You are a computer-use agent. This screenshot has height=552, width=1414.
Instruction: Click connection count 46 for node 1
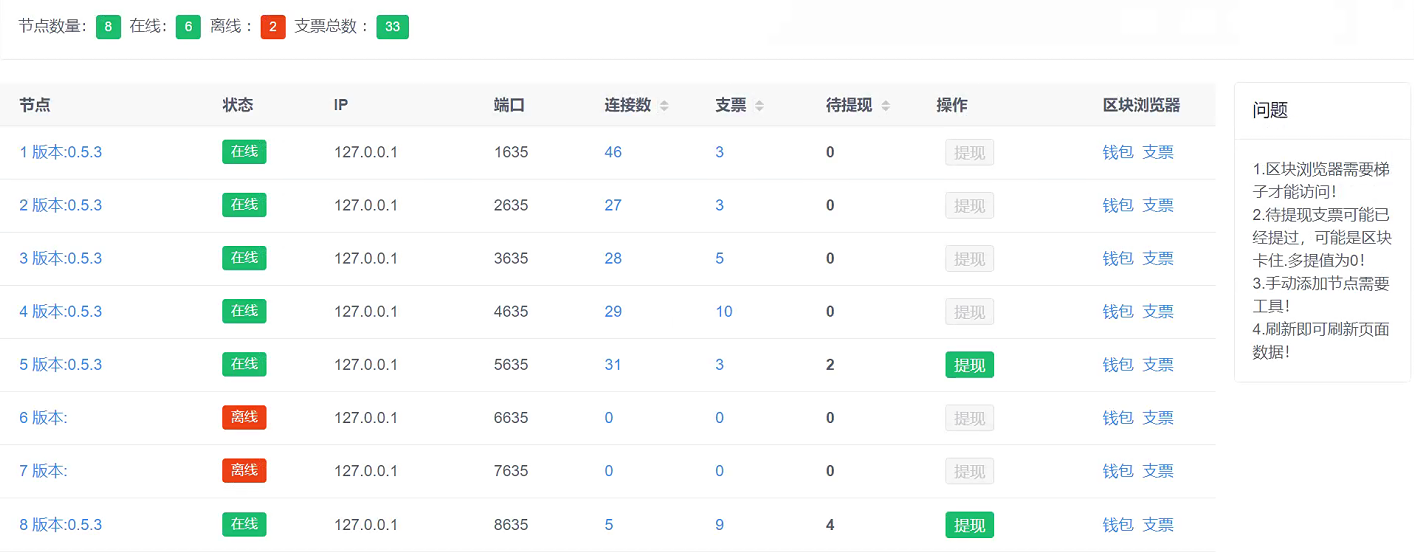(x=613, y=152)
